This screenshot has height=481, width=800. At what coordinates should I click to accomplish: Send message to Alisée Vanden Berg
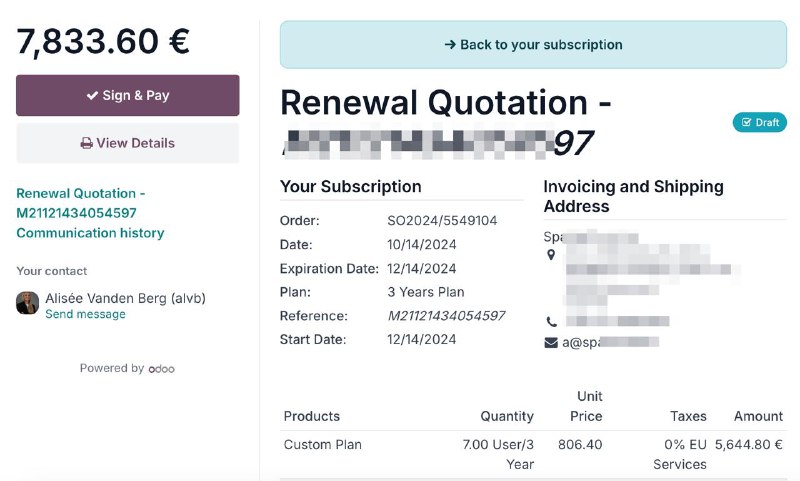(85, 314)
